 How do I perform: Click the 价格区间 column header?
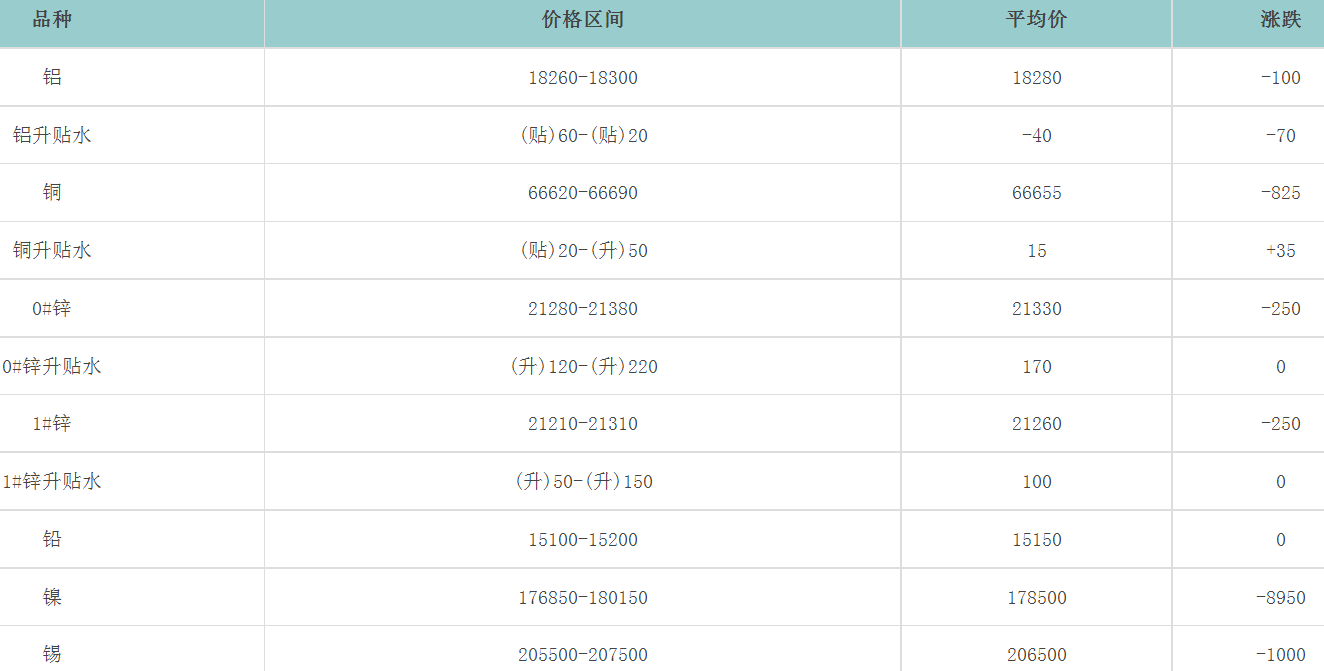click(582, 20)
